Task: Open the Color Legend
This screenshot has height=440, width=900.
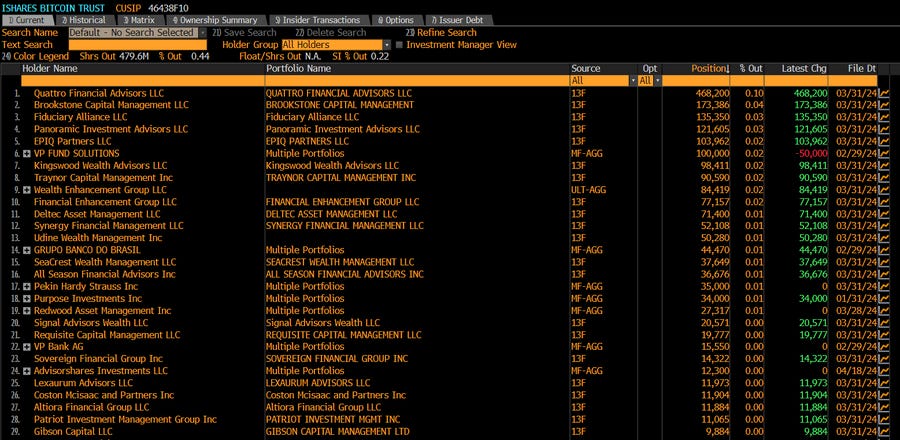Action: click(x=36, y=56)
